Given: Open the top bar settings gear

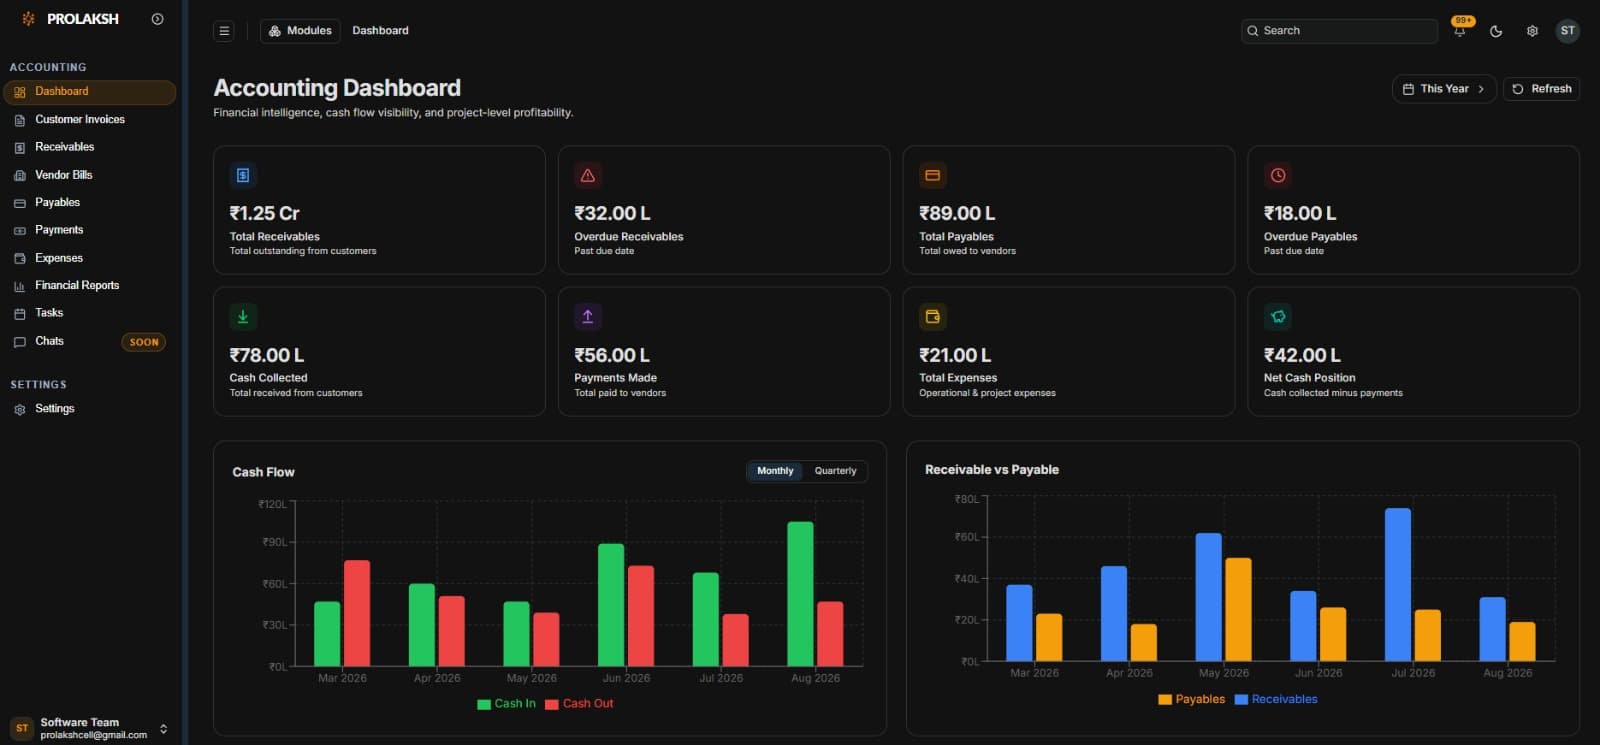Looking at the screenshot, I should [x=1532, y=31].
